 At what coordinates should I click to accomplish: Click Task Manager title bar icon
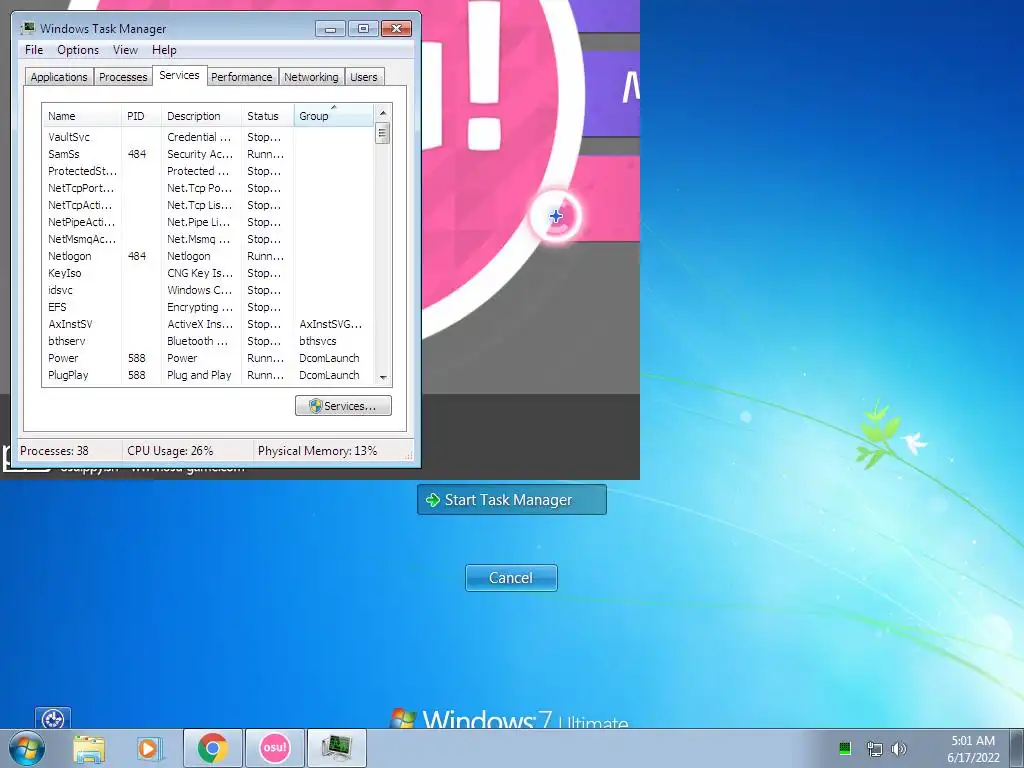(x=28, y=28)
